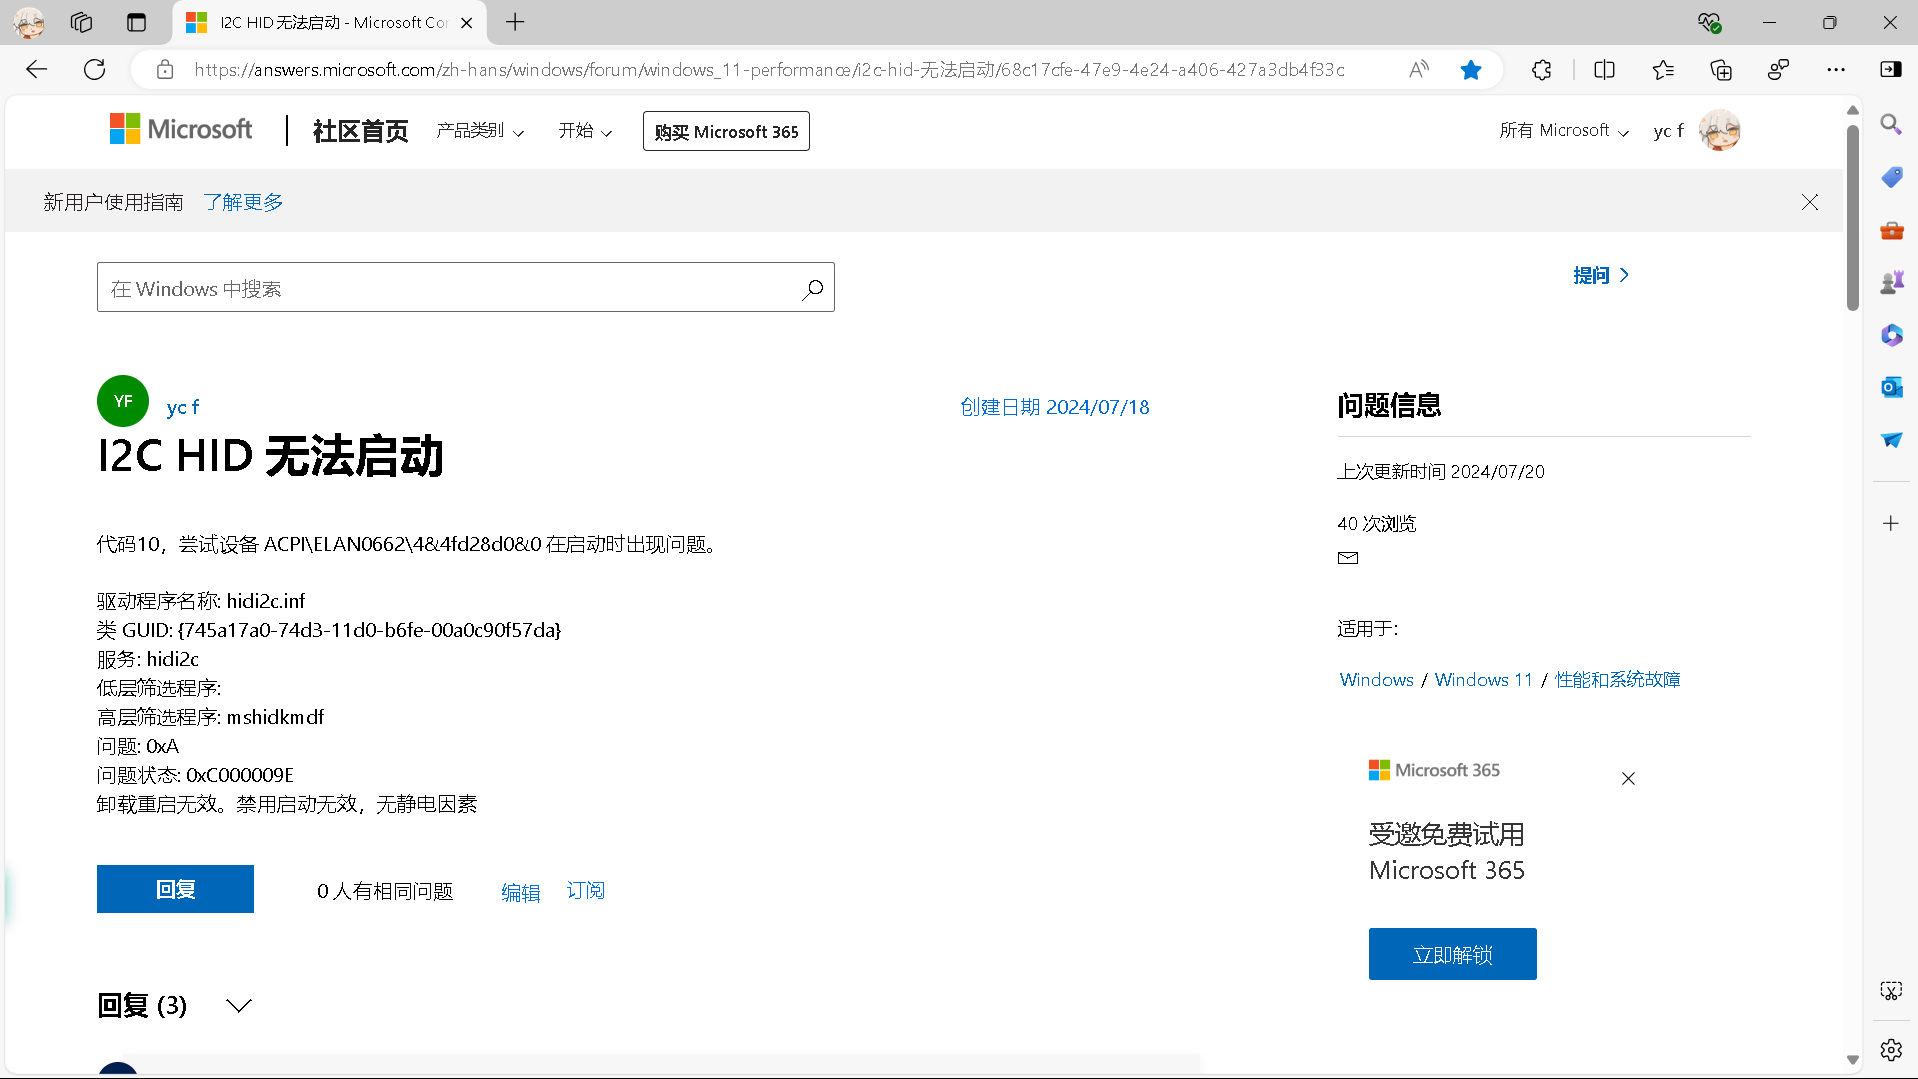Open the Games sidebar panel
Viewport: 1918px width, 1079px height.
(1891, 281)
